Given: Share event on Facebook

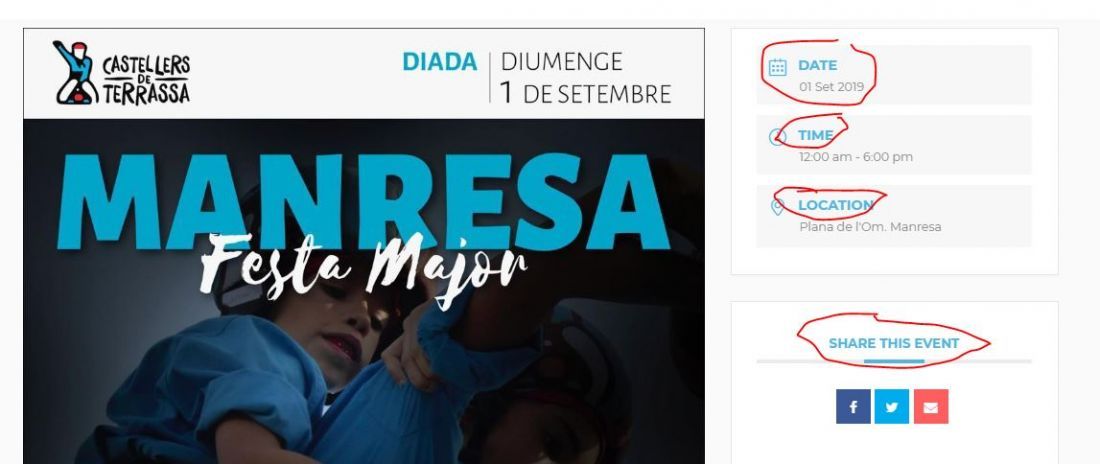Looking at the screenshot, I should (x=853, y=406).
